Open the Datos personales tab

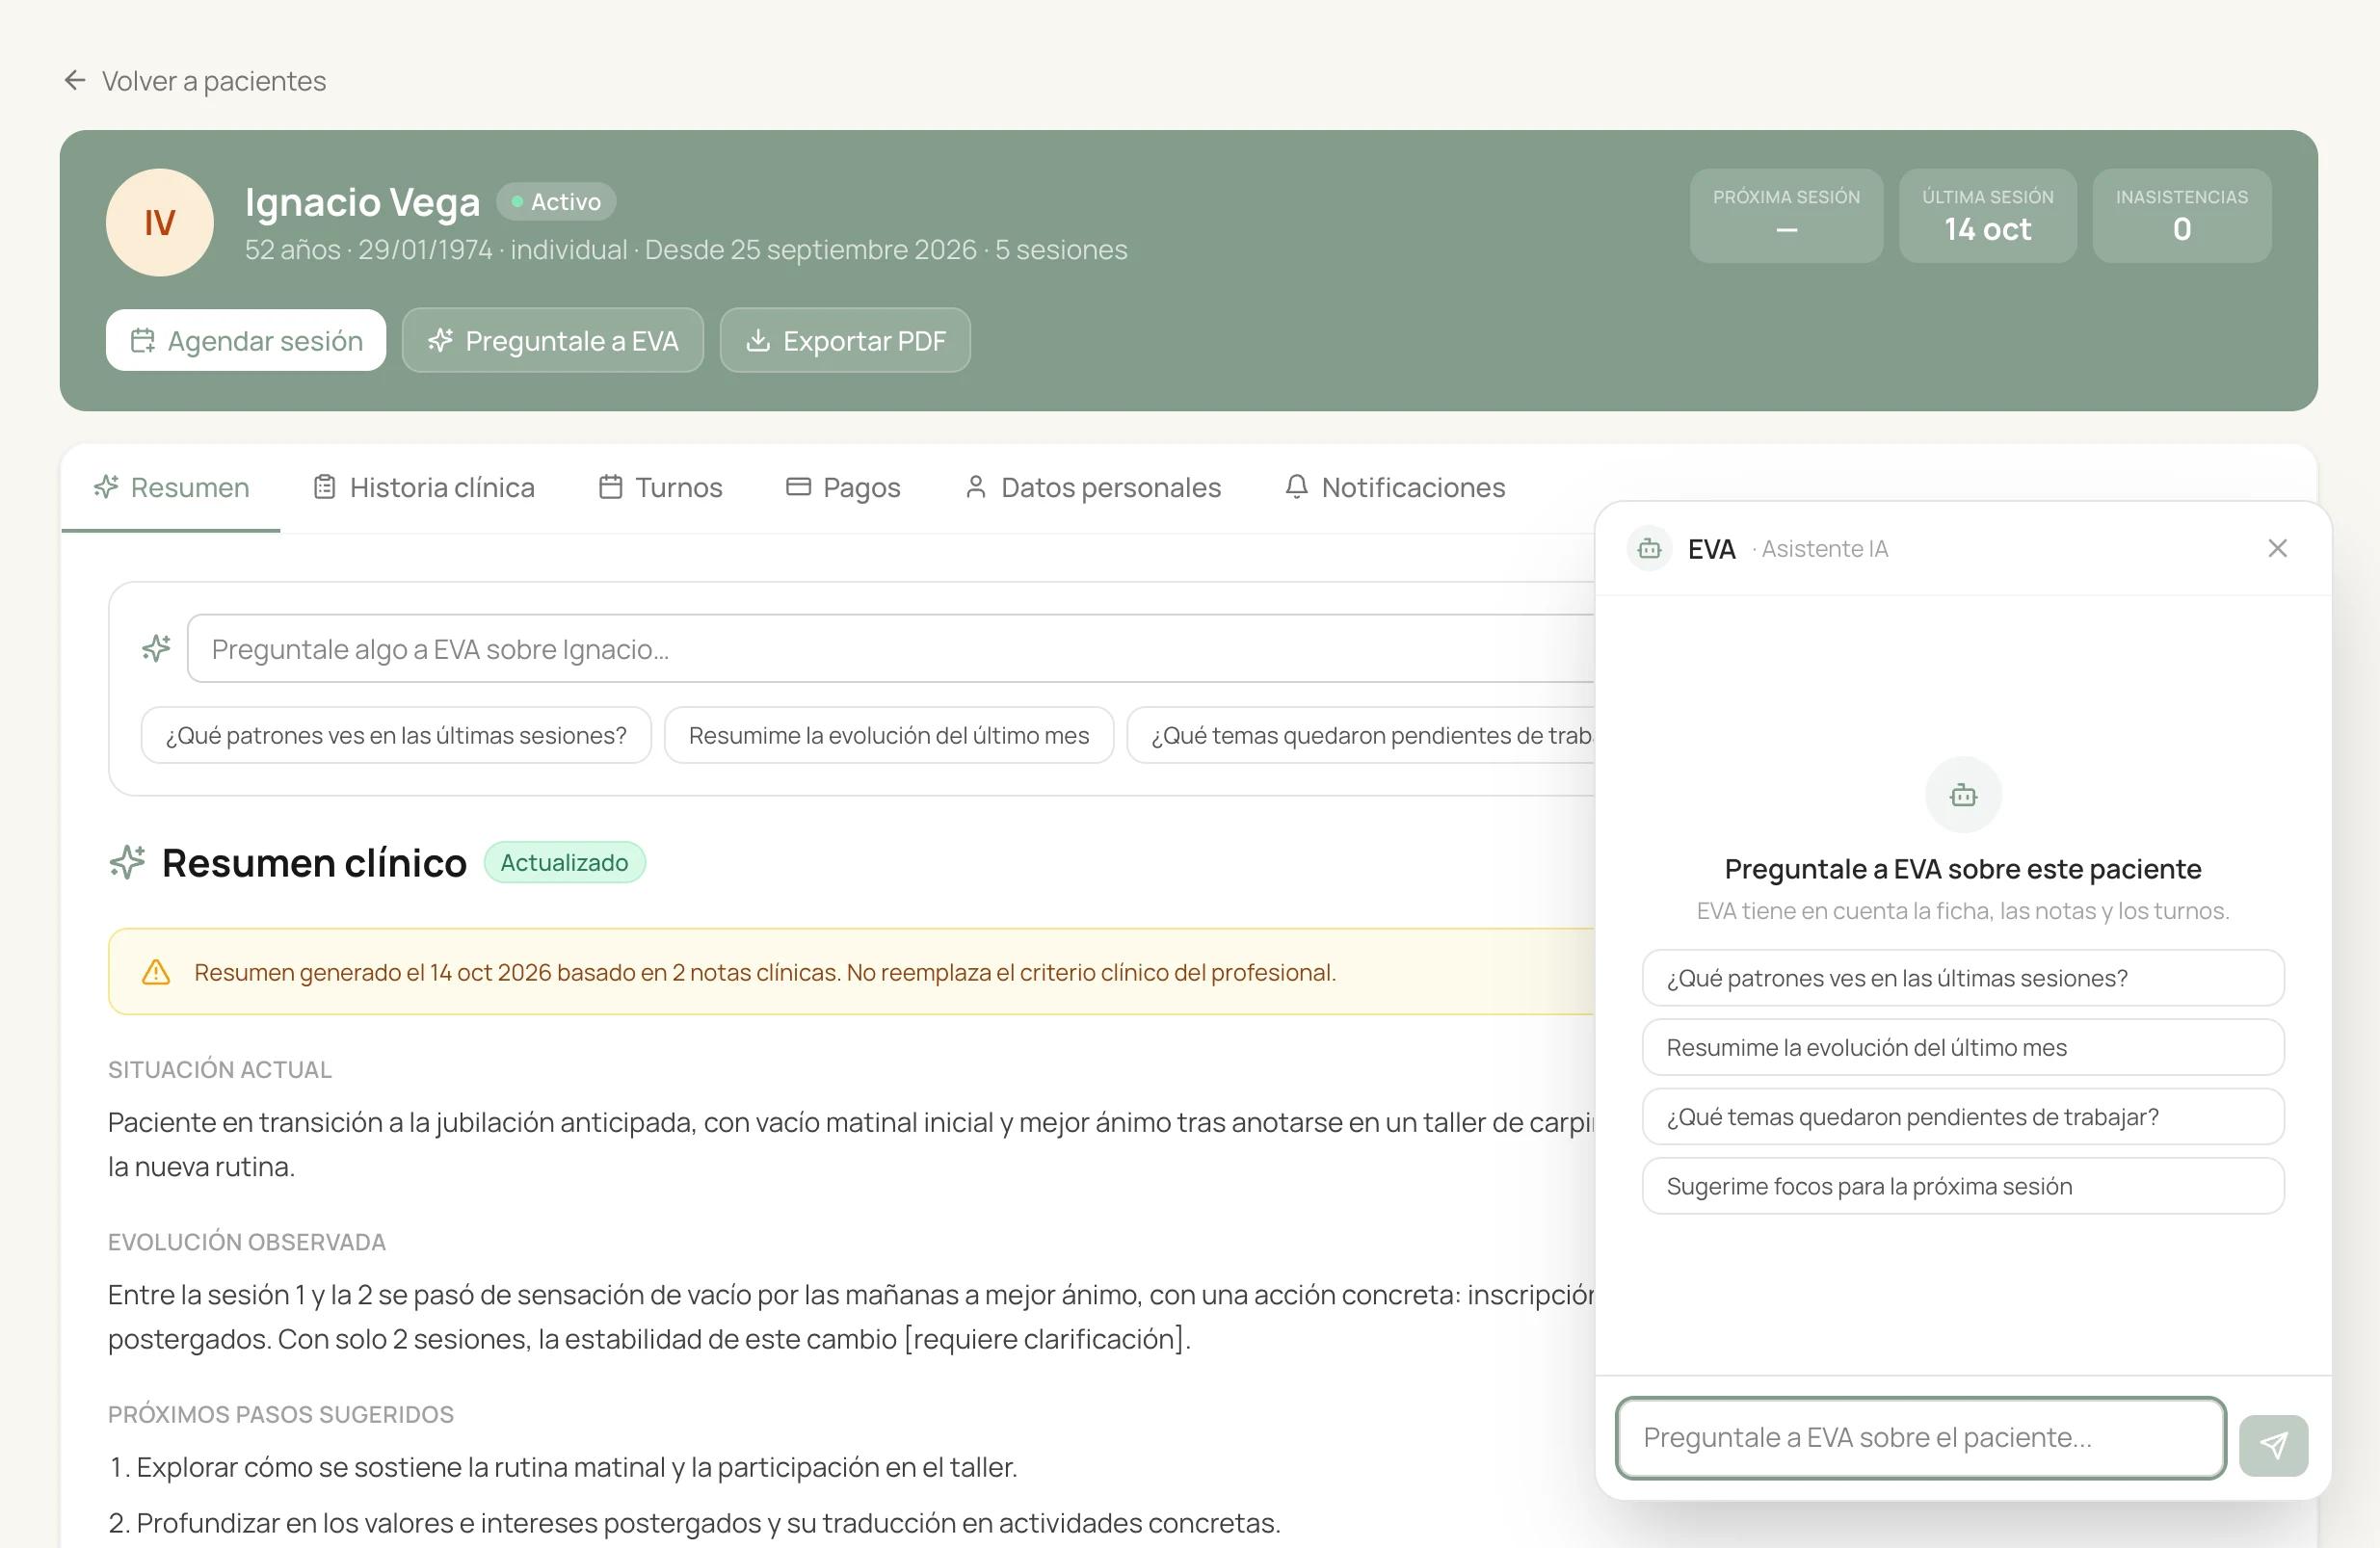1092,487
